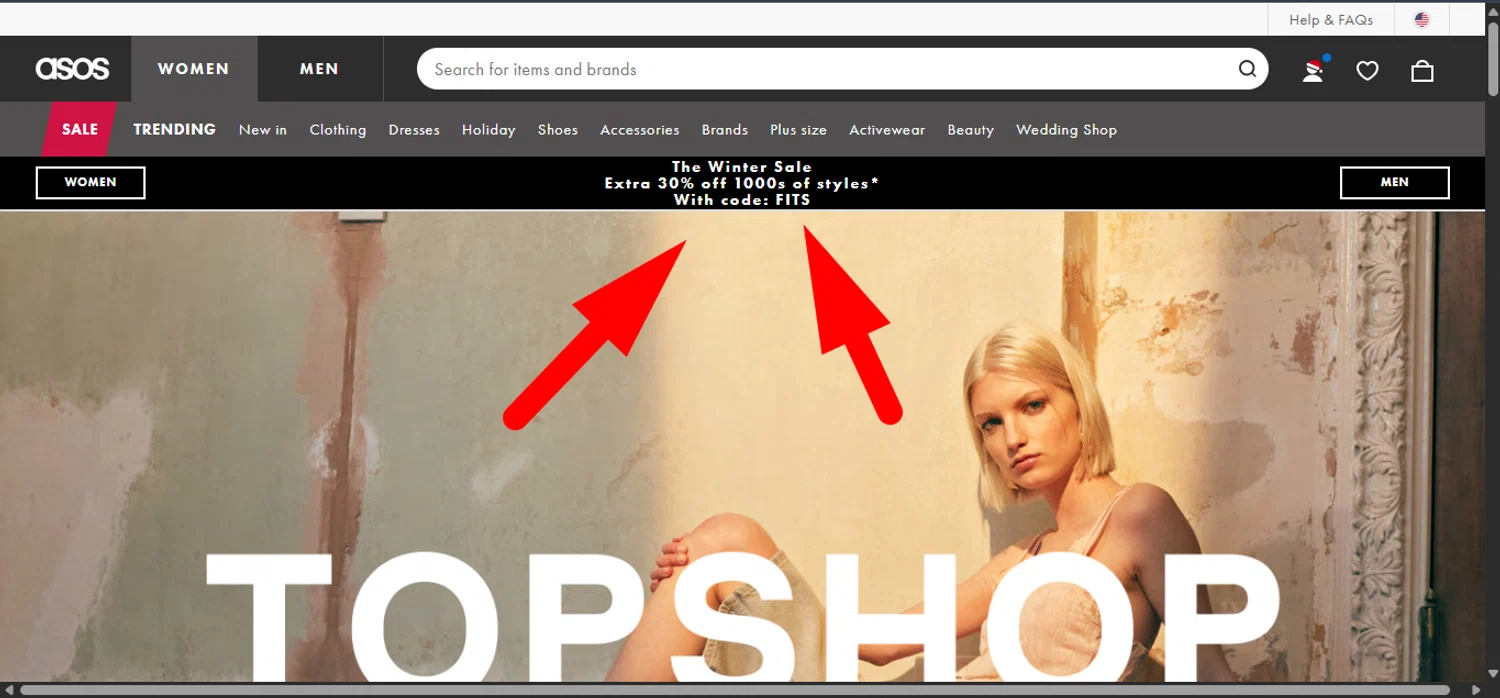Viewport: 1500px width, 698px height.
Task: Click the US flag country selector
Action: 1422,19
